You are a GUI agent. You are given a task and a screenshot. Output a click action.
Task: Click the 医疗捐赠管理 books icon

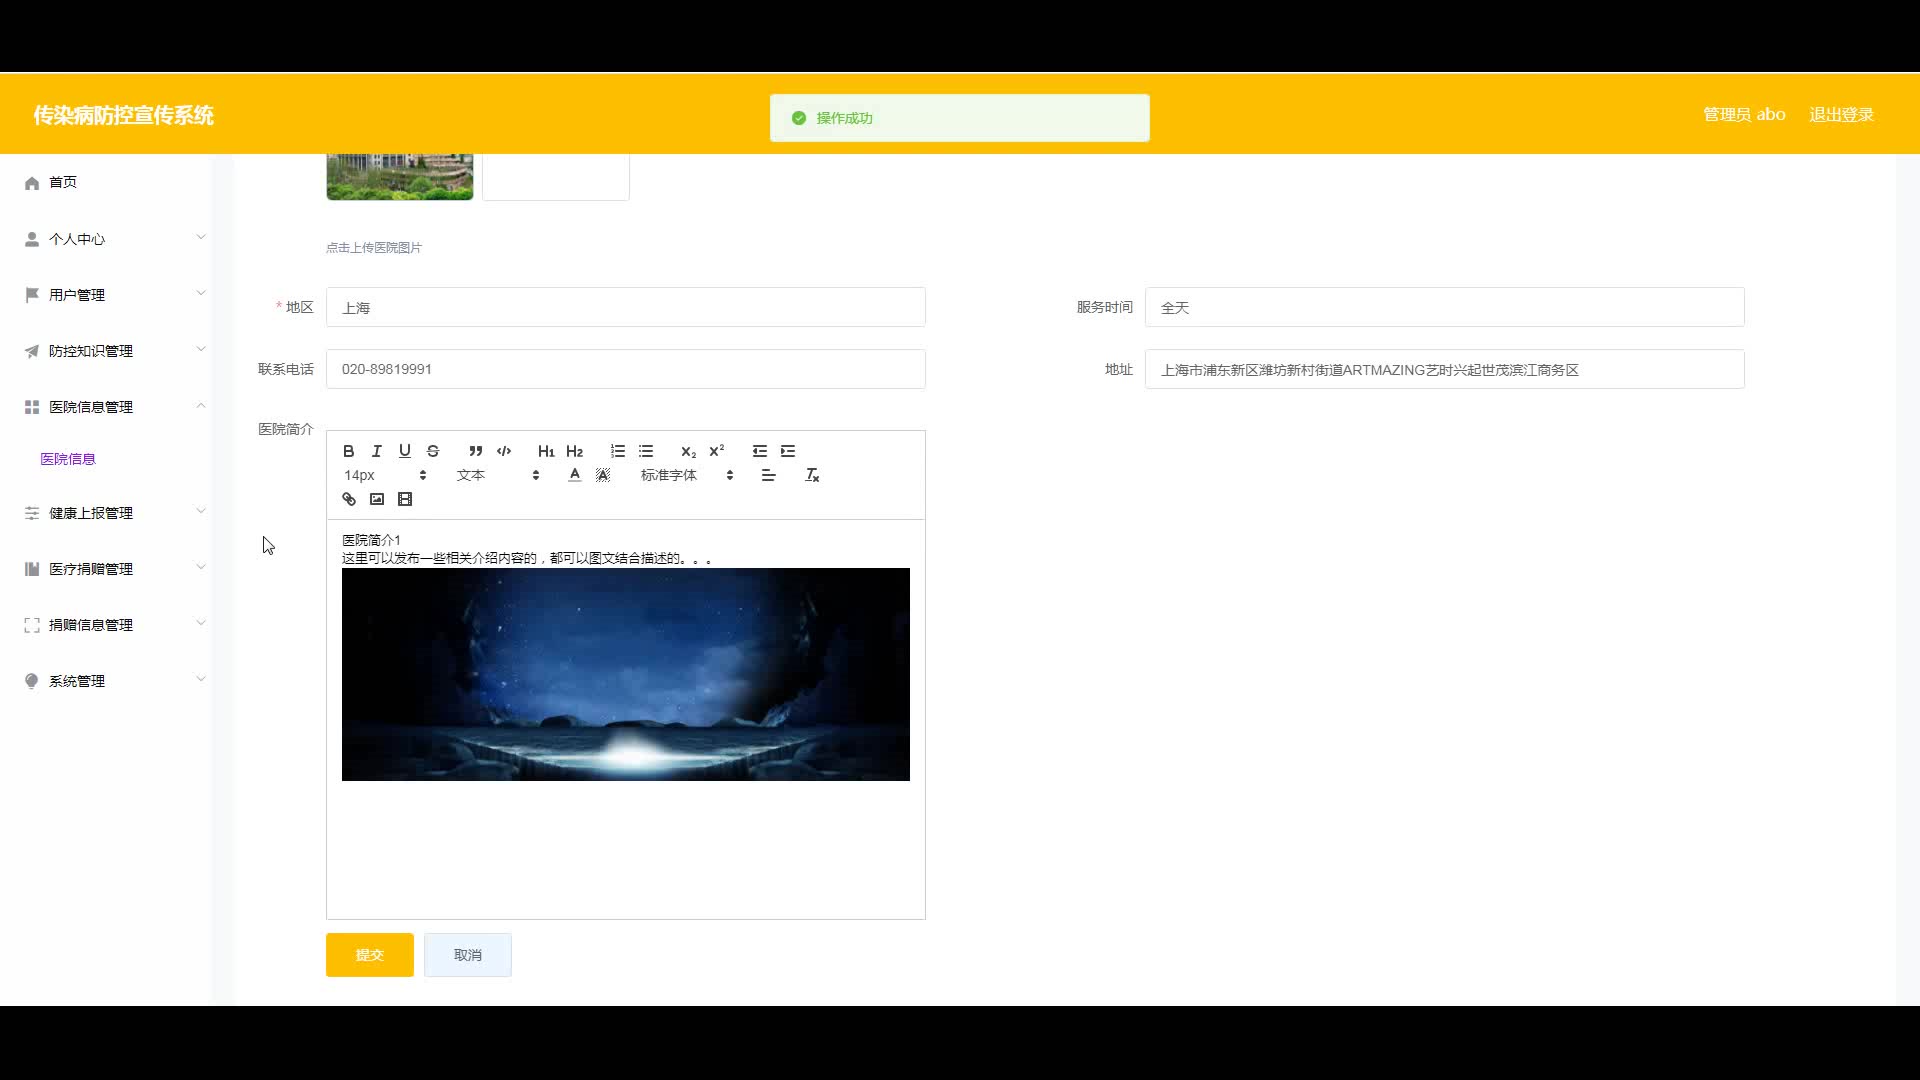[32, 569]
